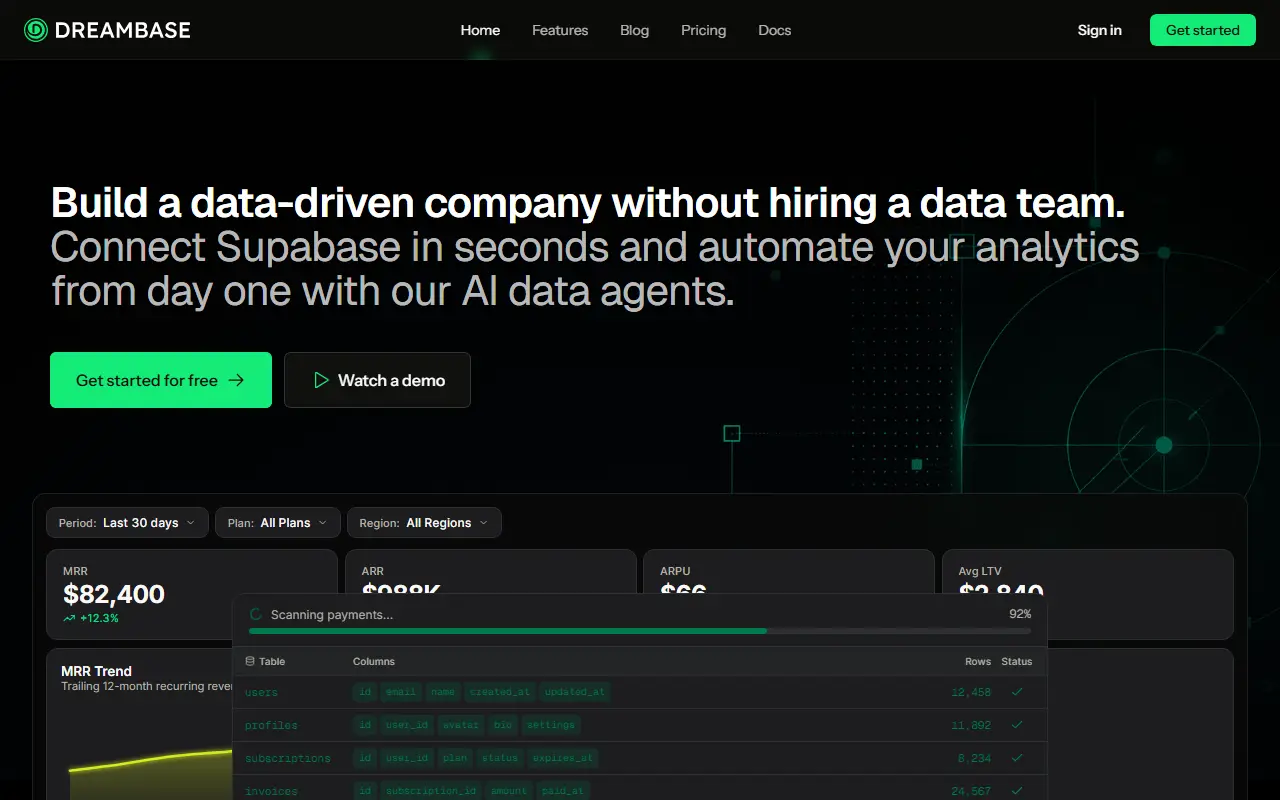Click the amount column tag
The image size is (1280, 800).
point(509,791)
